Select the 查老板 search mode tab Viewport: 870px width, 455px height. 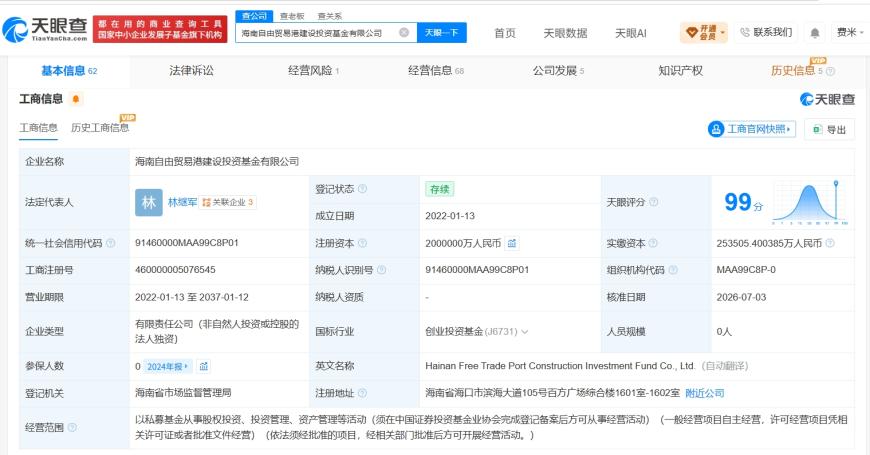point(292,16)
